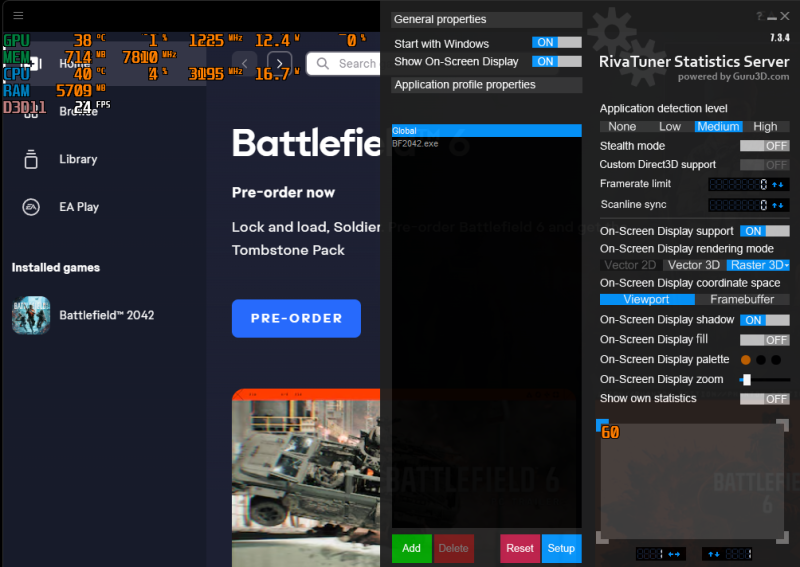The image size is (800, 567).
Task: Click the Library icon in sidebar
Action: point(31,159)
